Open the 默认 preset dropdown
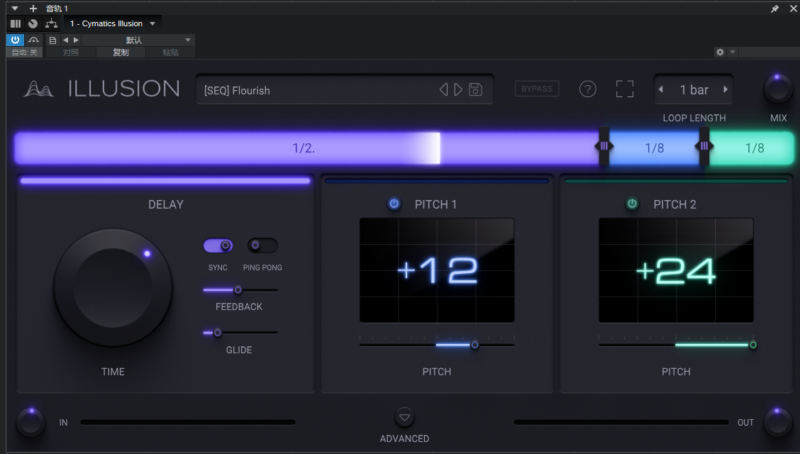The image size is (800, 454). tap(138, 40)
